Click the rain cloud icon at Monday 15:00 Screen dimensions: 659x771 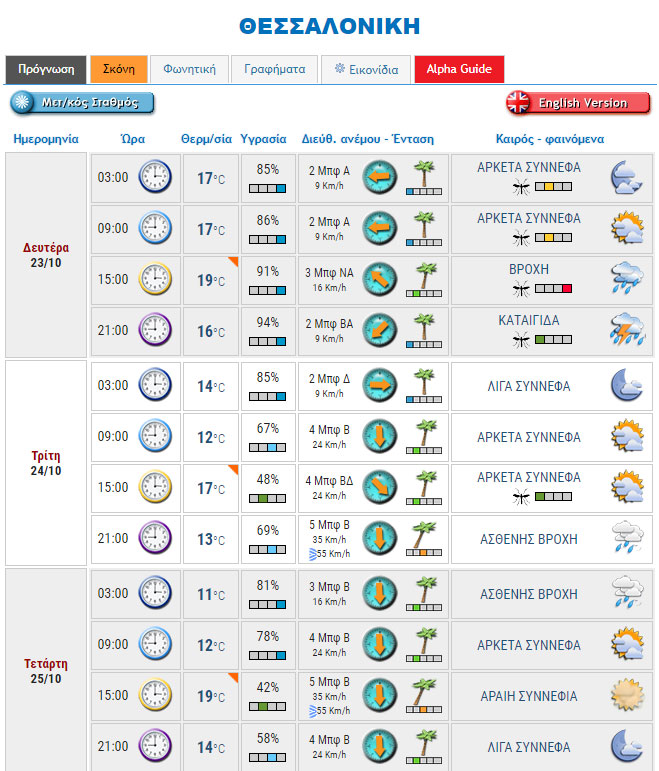pyautogui.click(x=626, y=279)
